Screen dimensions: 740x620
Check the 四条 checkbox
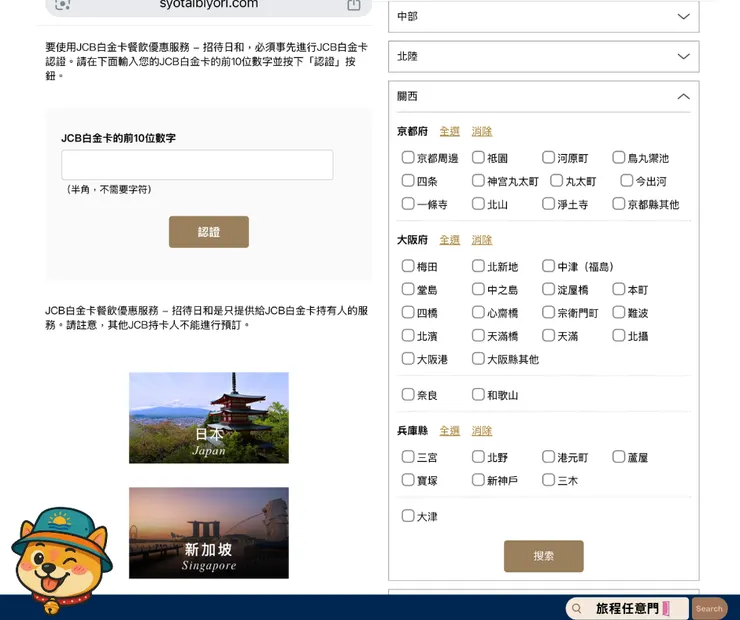tap(408, 180)
